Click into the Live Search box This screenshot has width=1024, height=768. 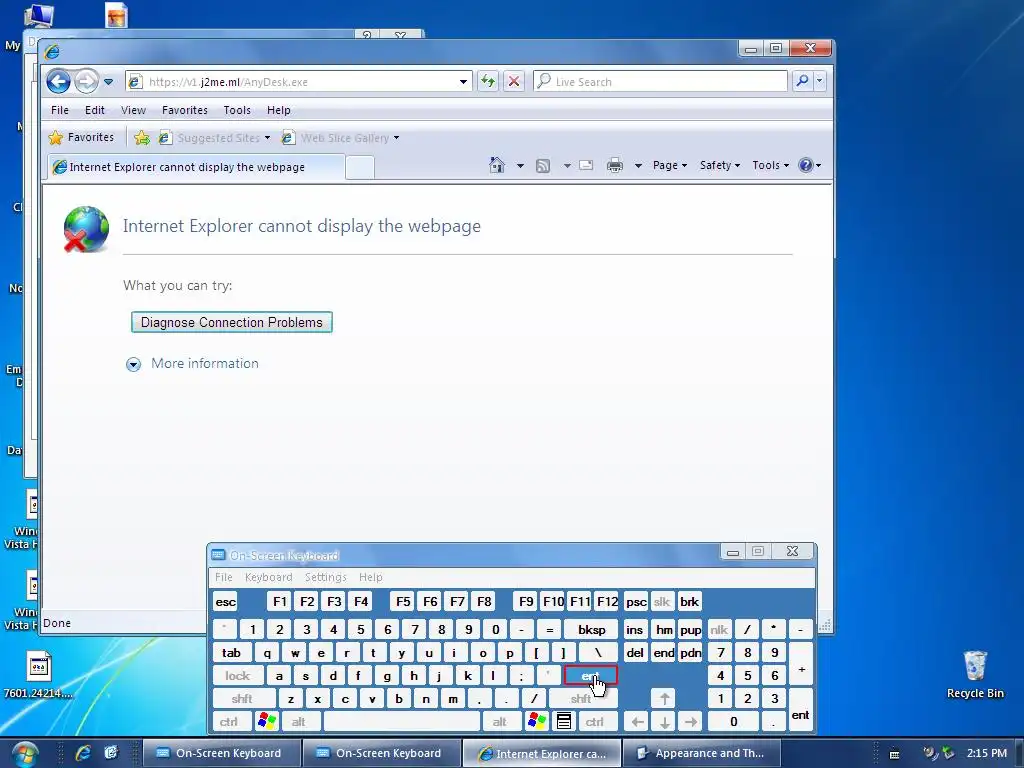pos(660,82)
